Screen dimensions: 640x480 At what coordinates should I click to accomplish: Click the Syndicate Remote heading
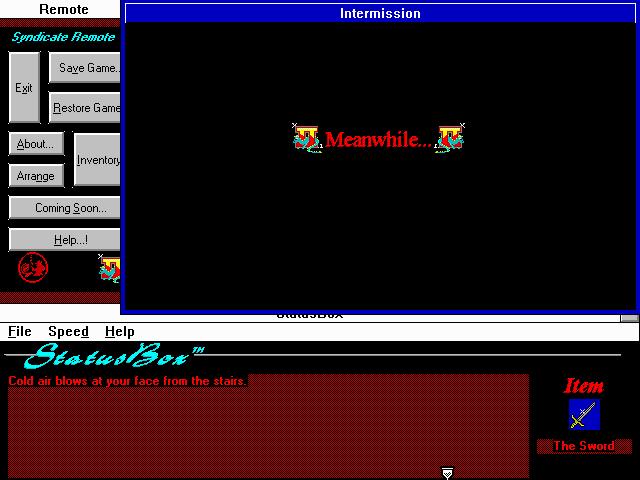[63, 37]
